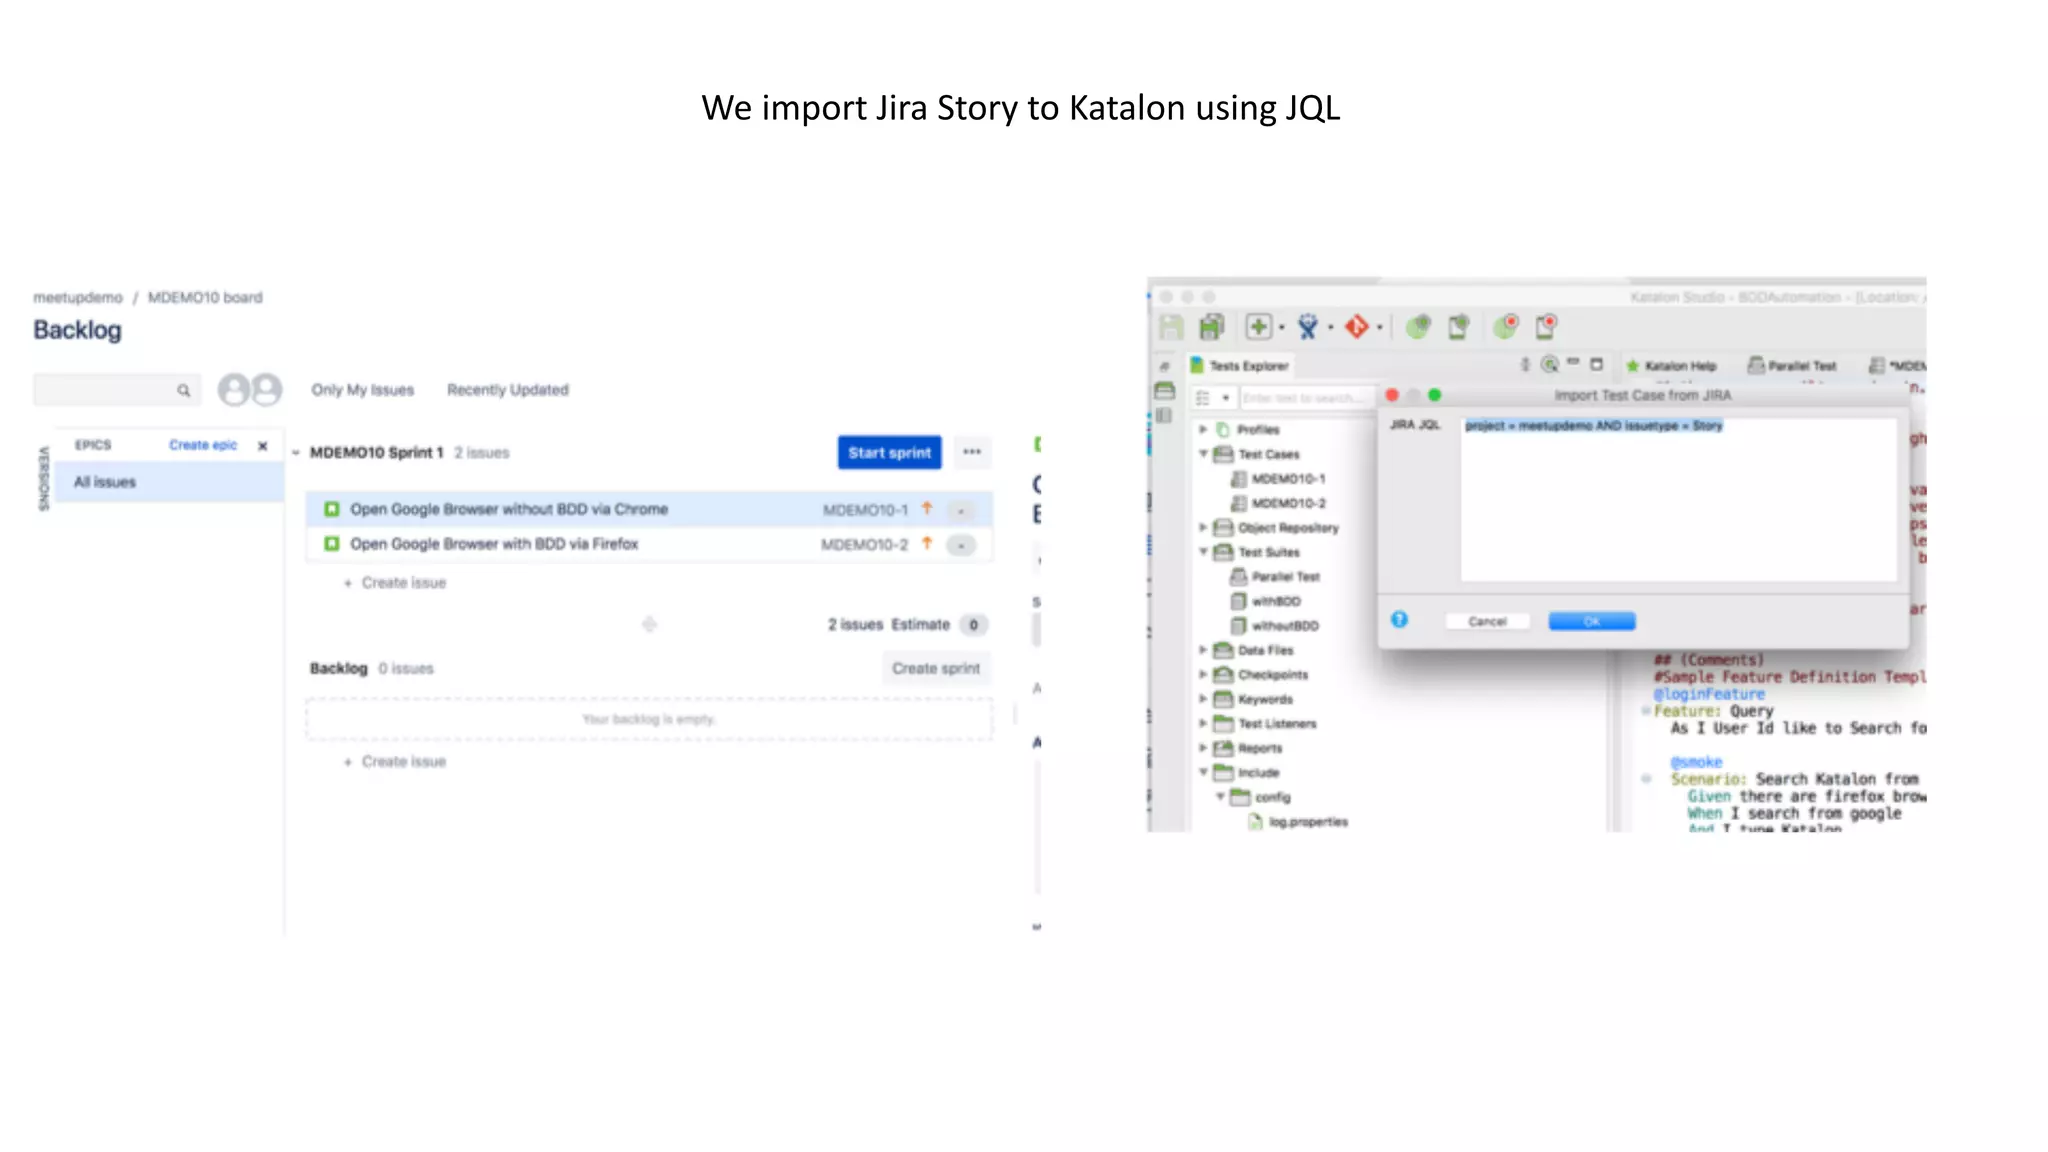Filter by the second user avatar
Viewport: 2048px width, 1152px height.
[x=266, y=389]
